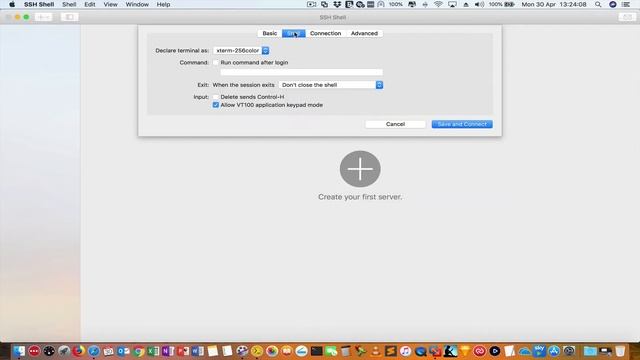Image resolution: width=640 pixels, height=360 pixels.
Task: Open the SSH Shell application menu
Action: (x=39, y=4)
